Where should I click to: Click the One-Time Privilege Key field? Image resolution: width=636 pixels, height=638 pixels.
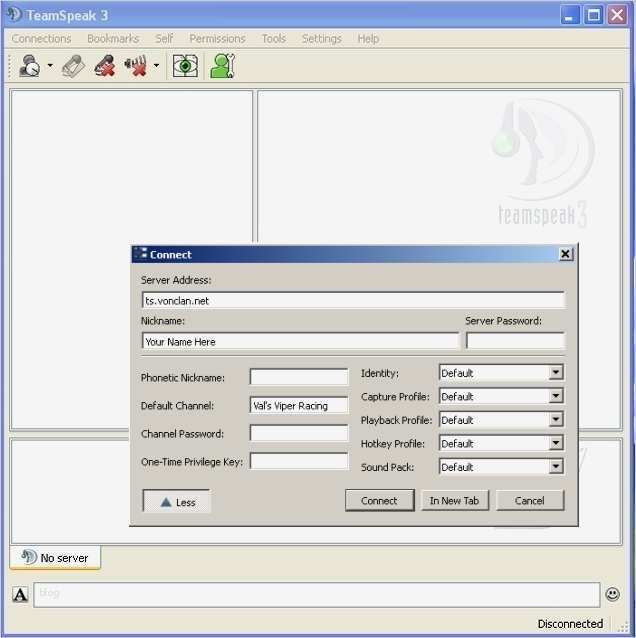[299, 461]
